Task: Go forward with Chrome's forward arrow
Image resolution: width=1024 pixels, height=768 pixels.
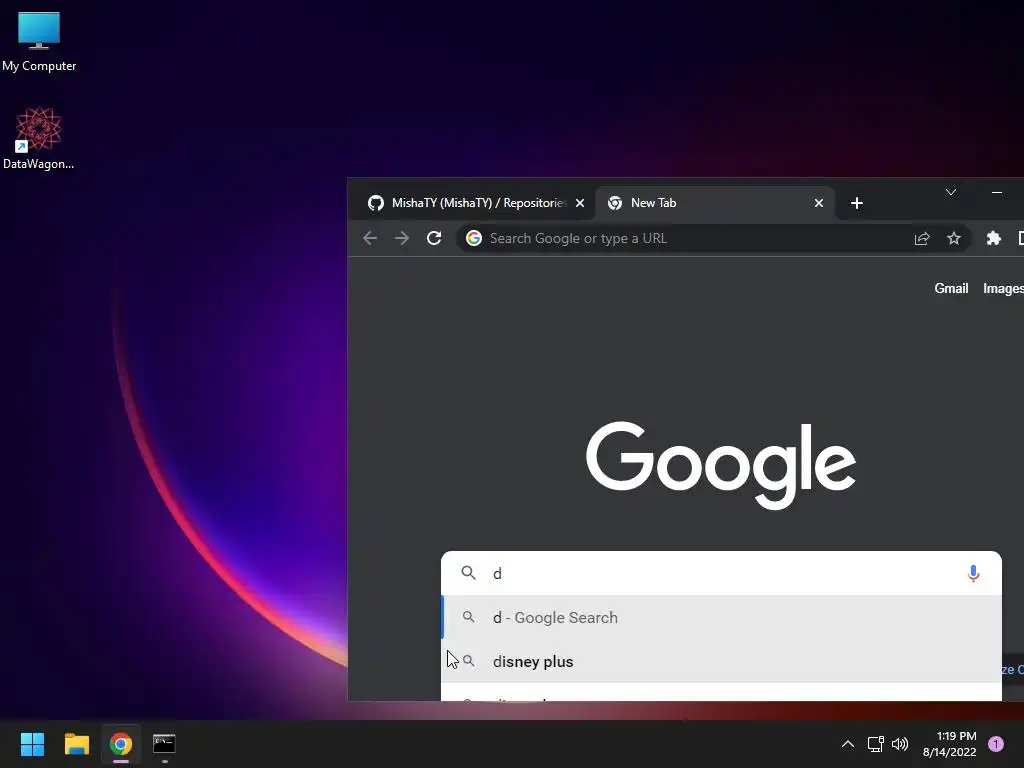Action: [x=402, y=238]
